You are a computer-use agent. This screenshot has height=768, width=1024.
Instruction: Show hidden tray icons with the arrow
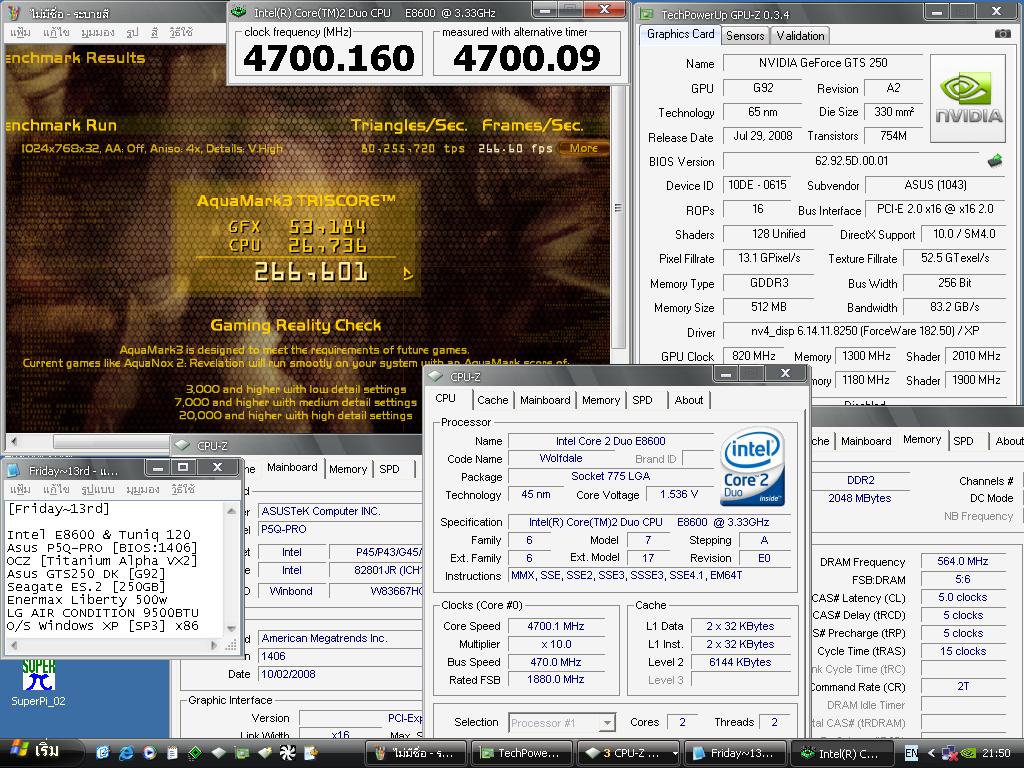point(931,754)
